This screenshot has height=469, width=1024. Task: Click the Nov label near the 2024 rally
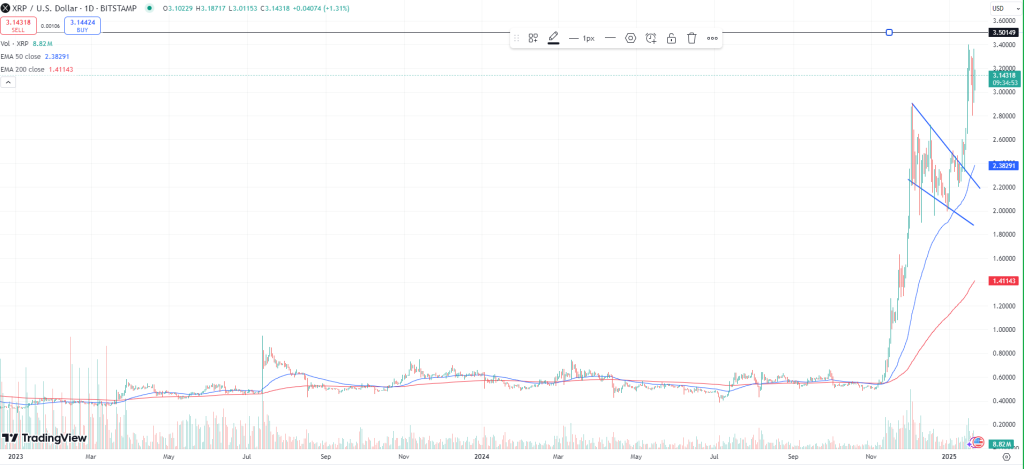click(871, 457)
